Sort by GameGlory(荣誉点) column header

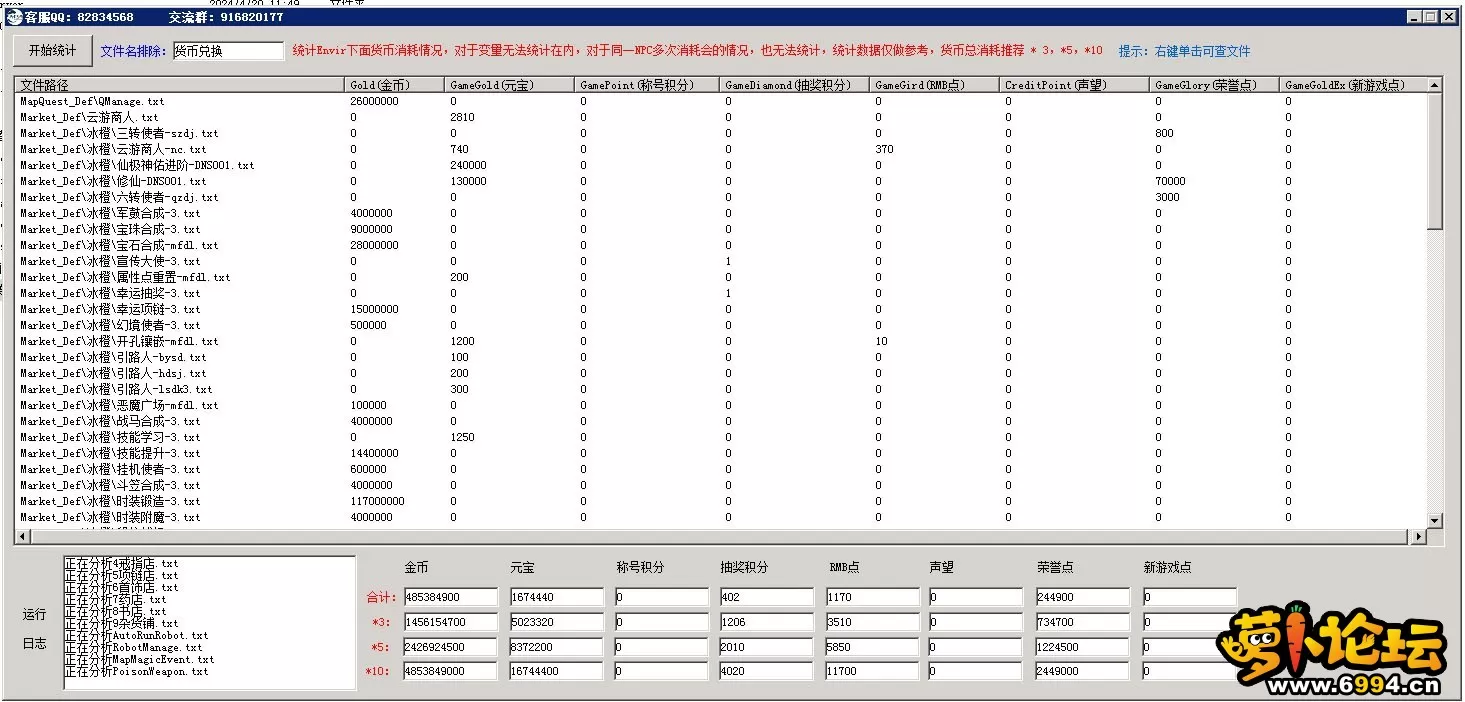pyautogui.click(x=1215, y=86)
